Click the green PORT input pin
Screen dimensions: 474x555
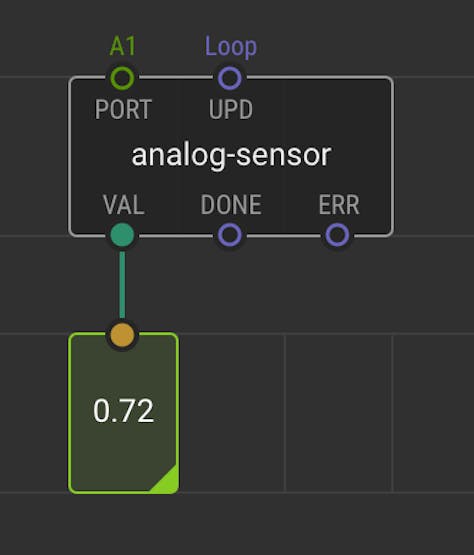pyautogui.click(x=122, y=78)
